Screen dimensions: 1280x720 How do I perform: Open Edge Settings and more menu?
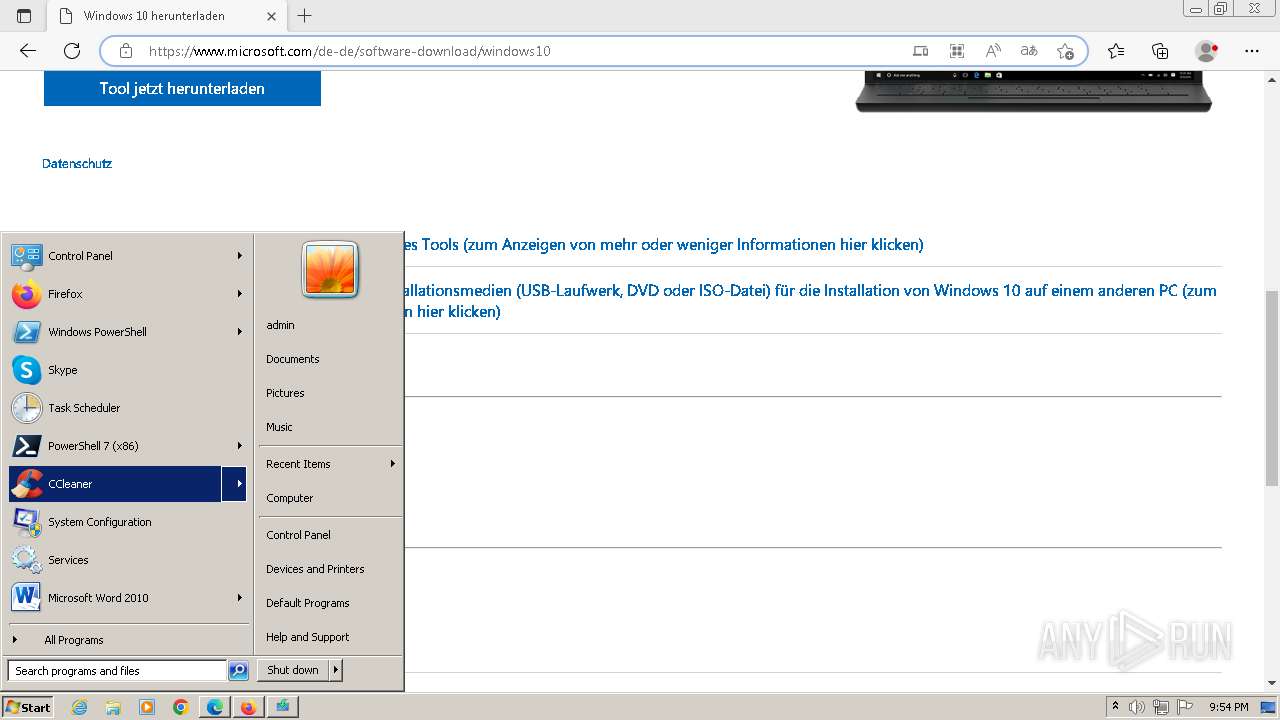tap(1252, 51)
